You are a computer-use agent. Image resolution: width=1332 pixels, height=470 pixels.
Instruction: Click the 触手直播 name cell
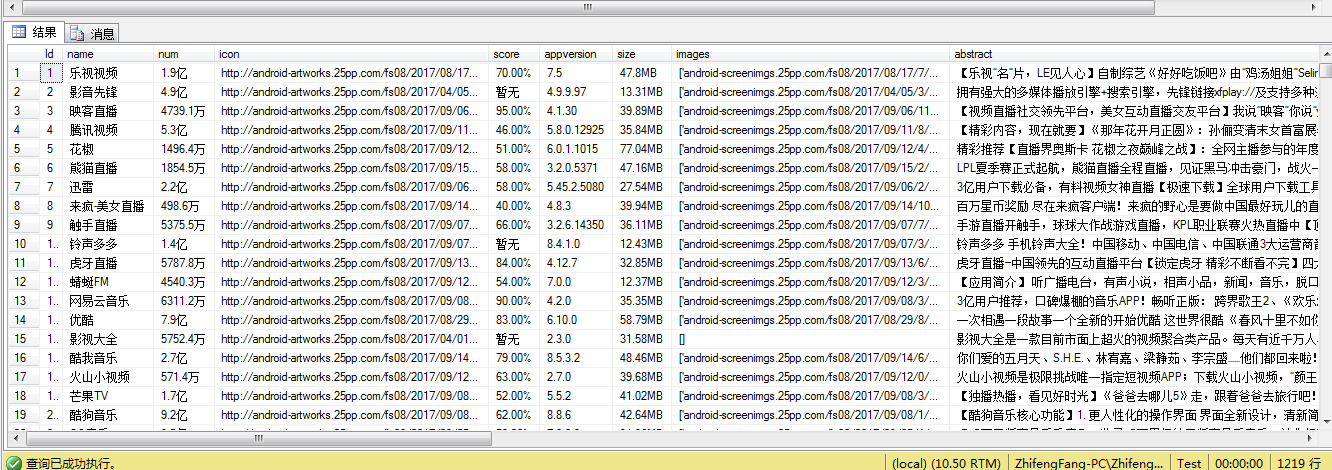pyautogui.click(x=109, y=225)
